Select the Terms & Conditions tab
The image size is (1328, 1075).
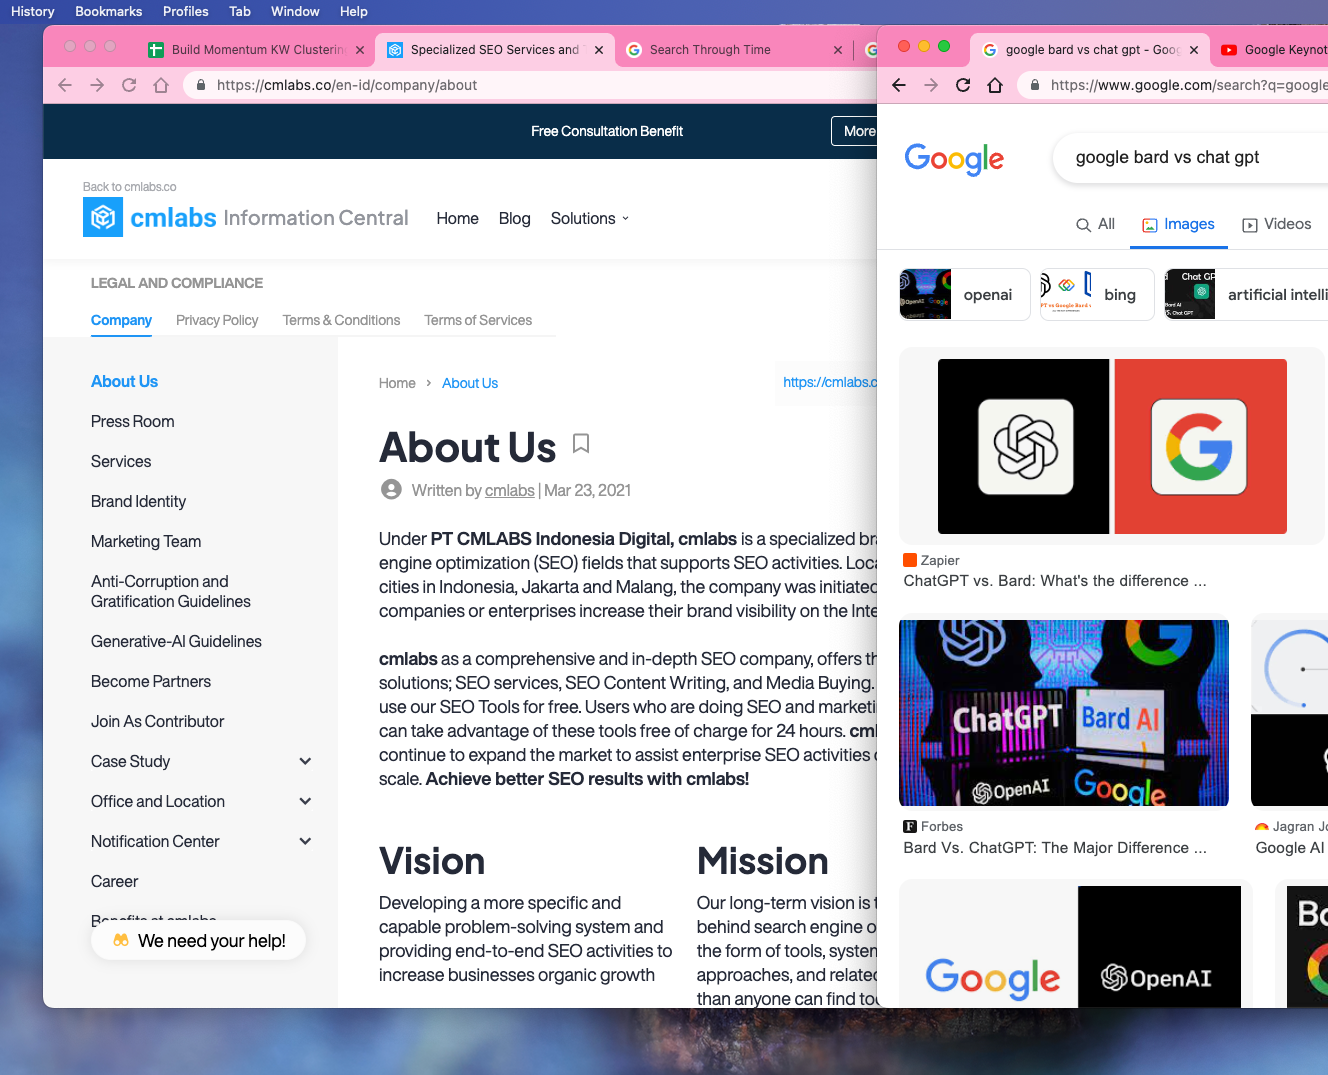coord(341,320)
